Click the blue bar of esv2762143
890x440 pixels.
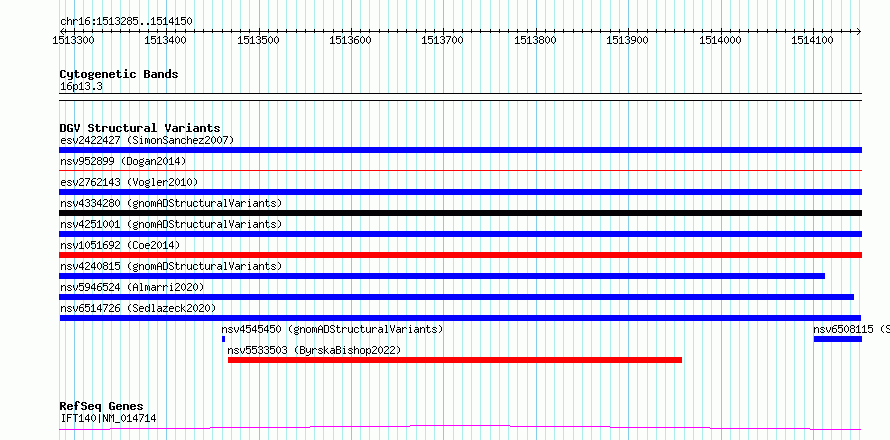click(x=460, y=192)
